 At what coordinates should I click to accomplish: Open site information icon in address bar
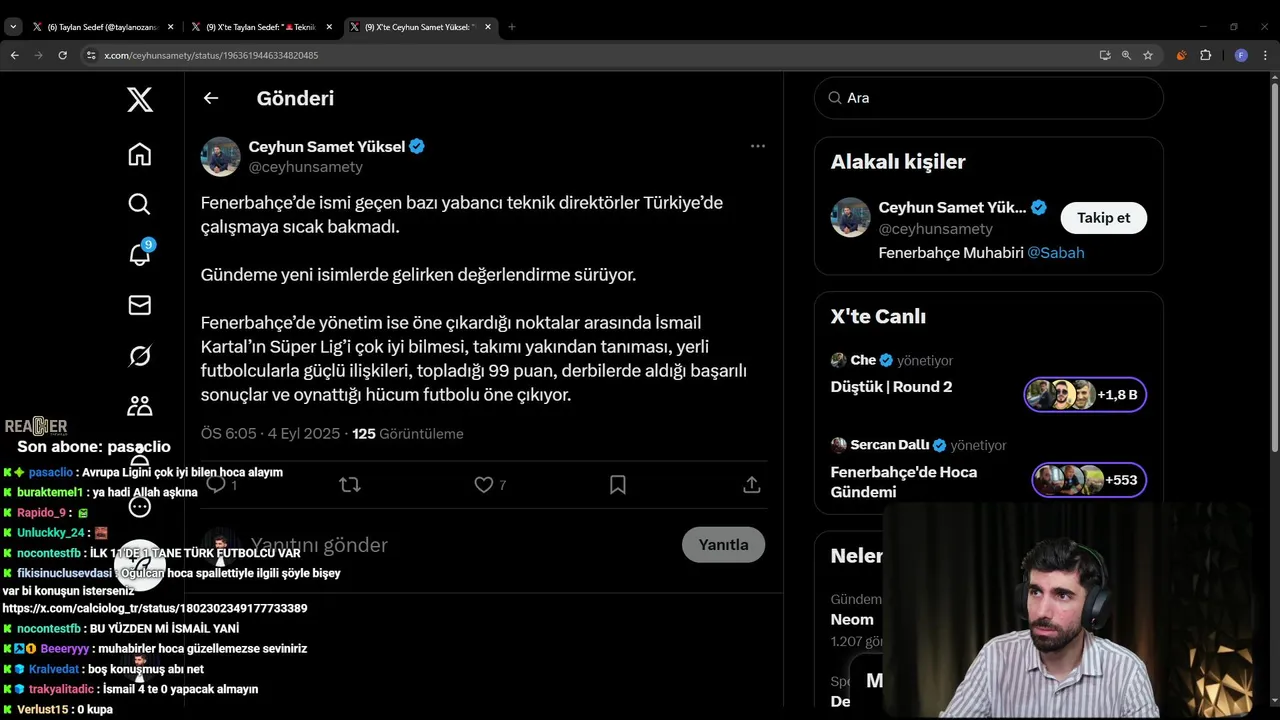(x=89, y=55)
